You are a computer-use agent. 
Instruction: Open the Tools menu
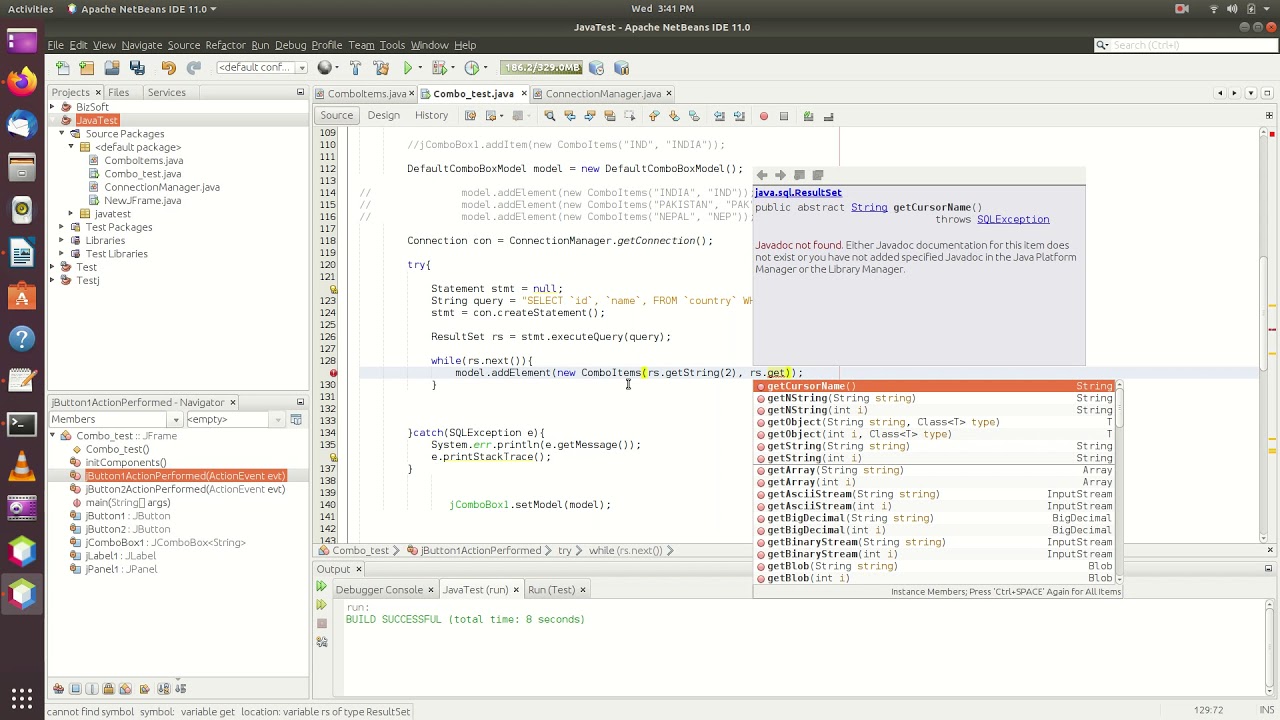coord(392,45)
